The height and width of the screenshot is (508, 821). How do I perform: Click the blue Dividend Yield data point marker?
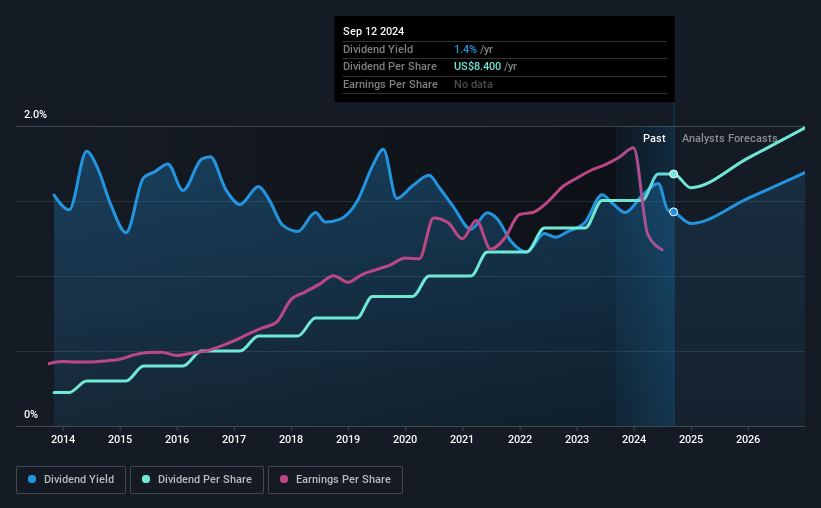coord(674,212)
